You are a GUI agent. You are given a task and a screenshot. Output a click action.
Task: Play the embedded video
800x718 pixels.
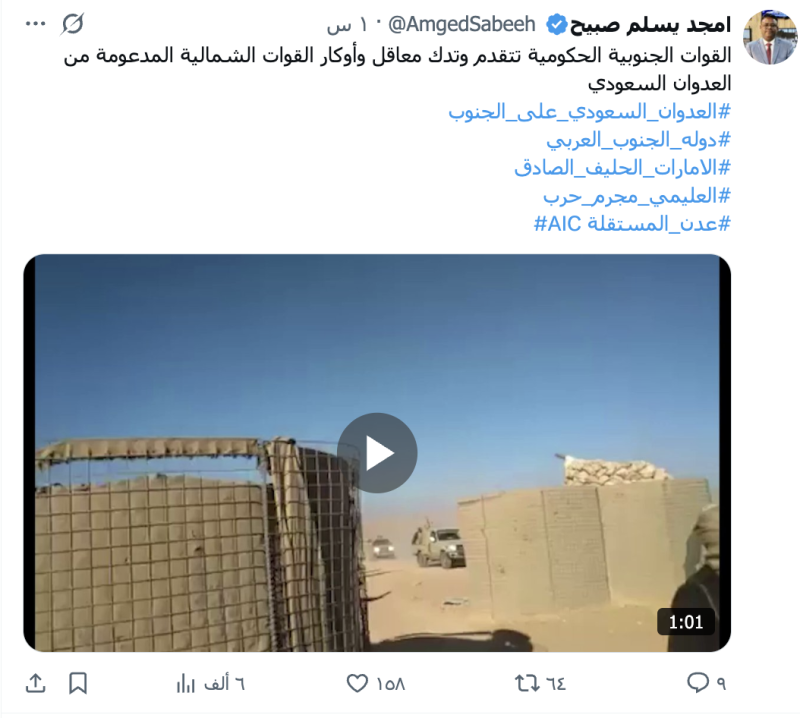coord(377,453)
